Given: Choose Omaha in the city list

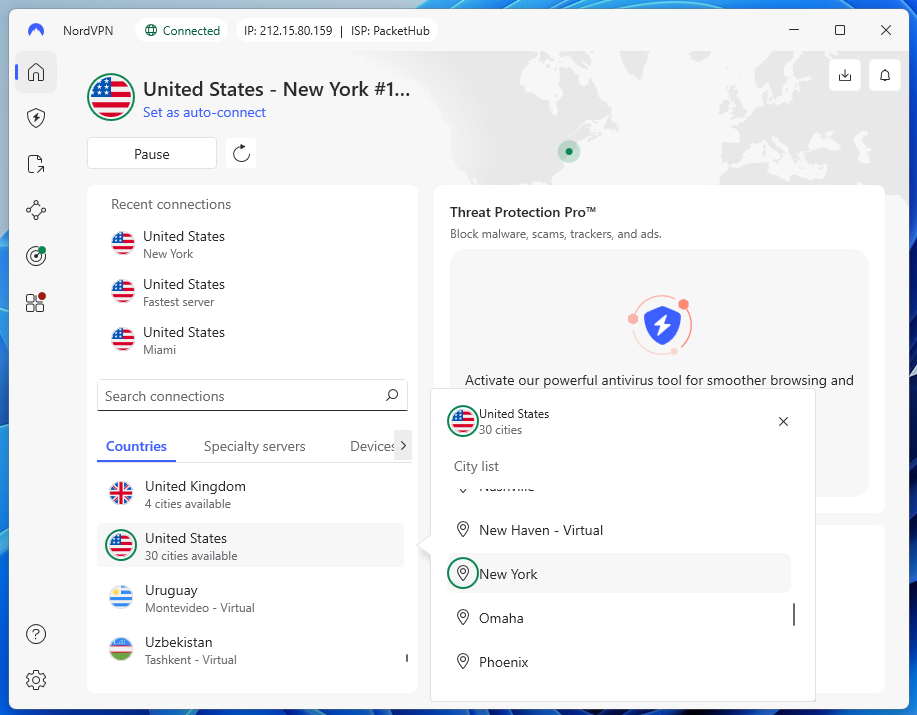Looking at the screenshot, I should (x=619, y=617).
